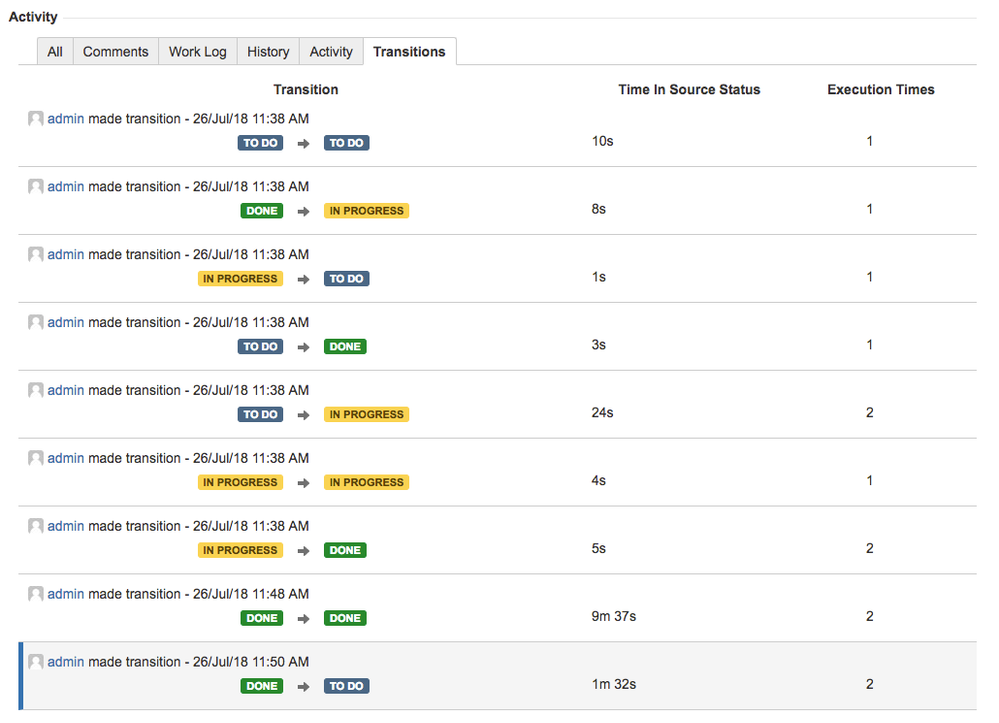The height and width of the screenshot is (723, 999).
Task: Switch to the History tab
Action: tap(268, 52)
